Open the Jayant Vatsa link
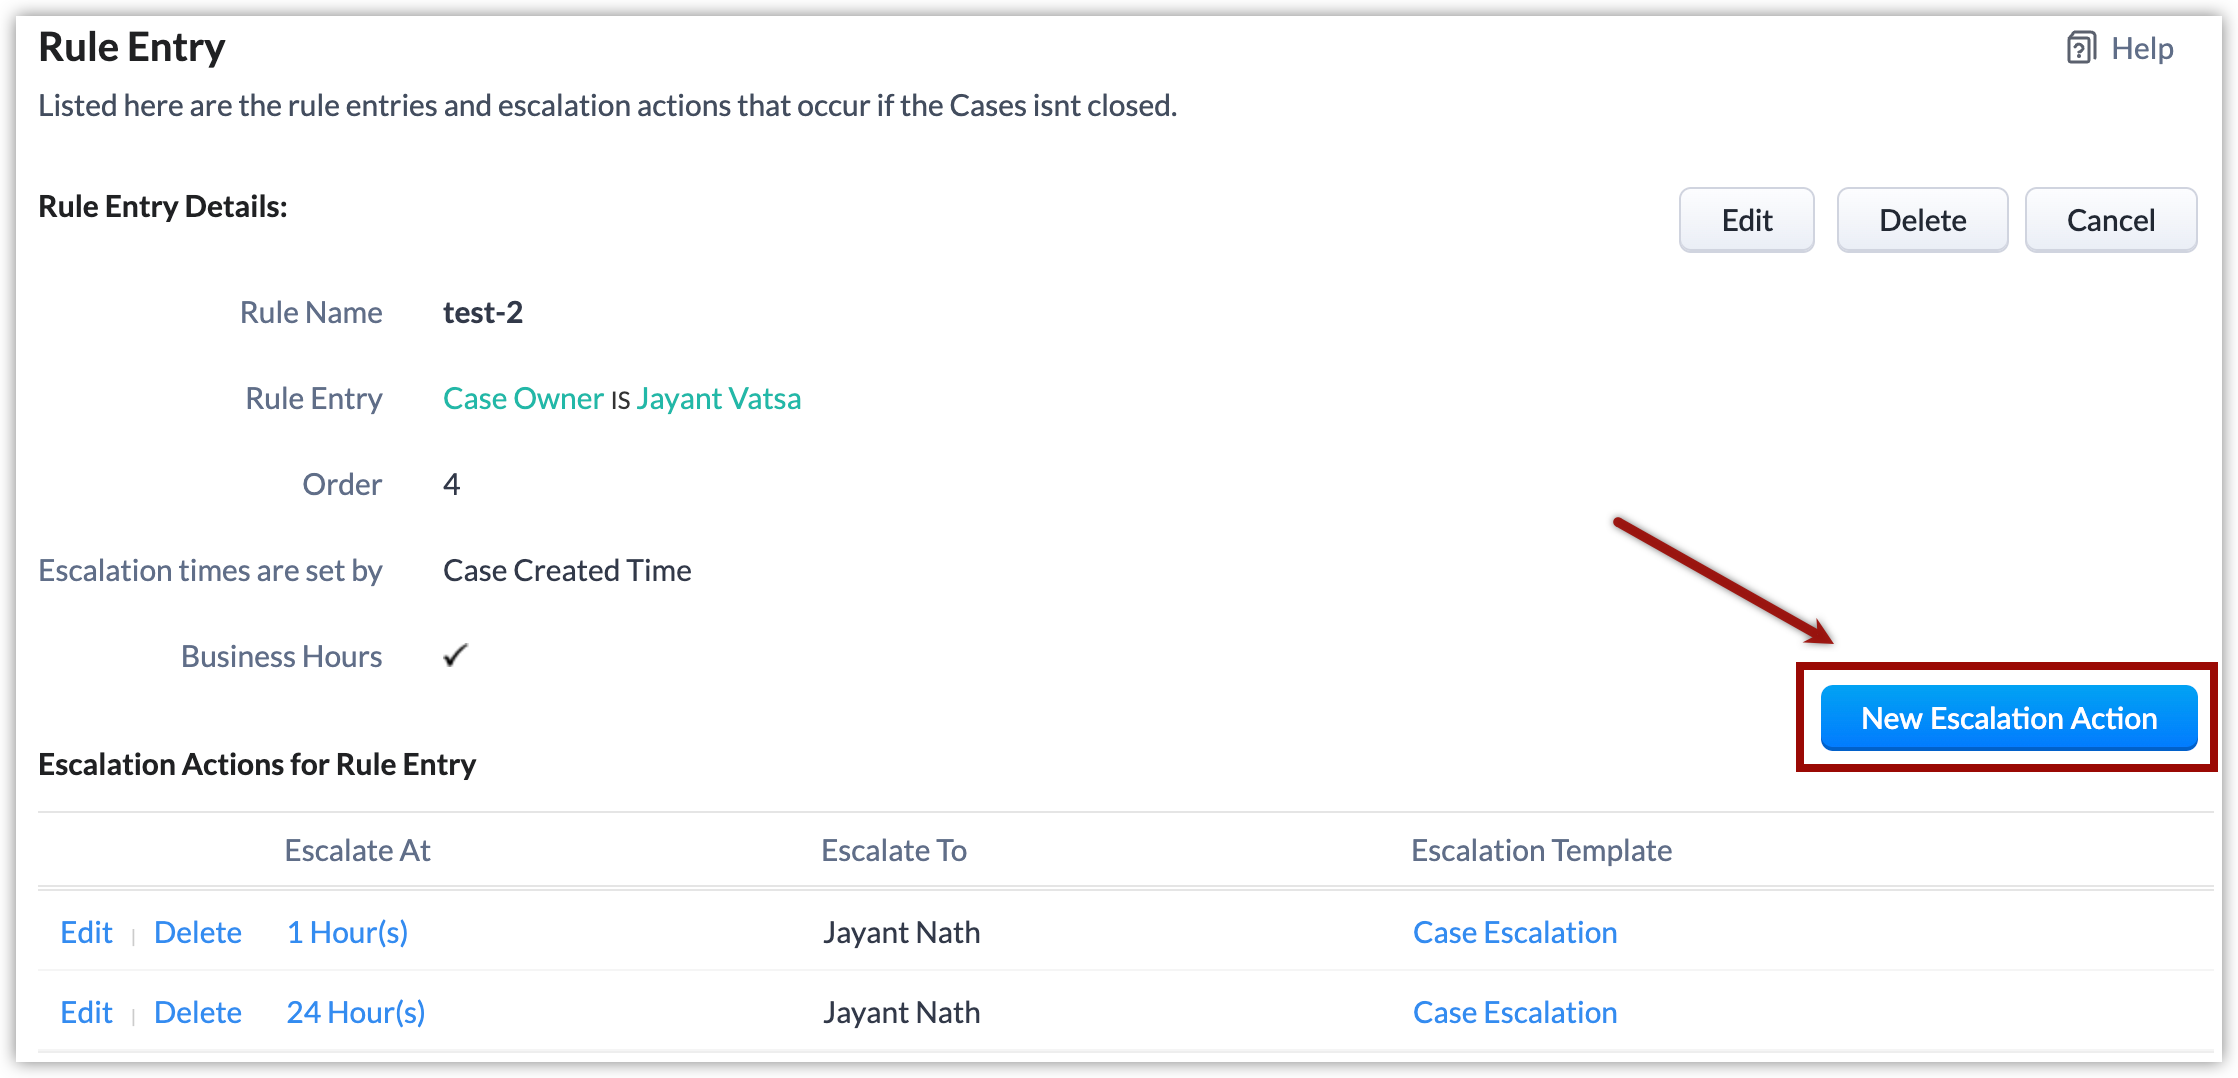 tap(718, 398)
